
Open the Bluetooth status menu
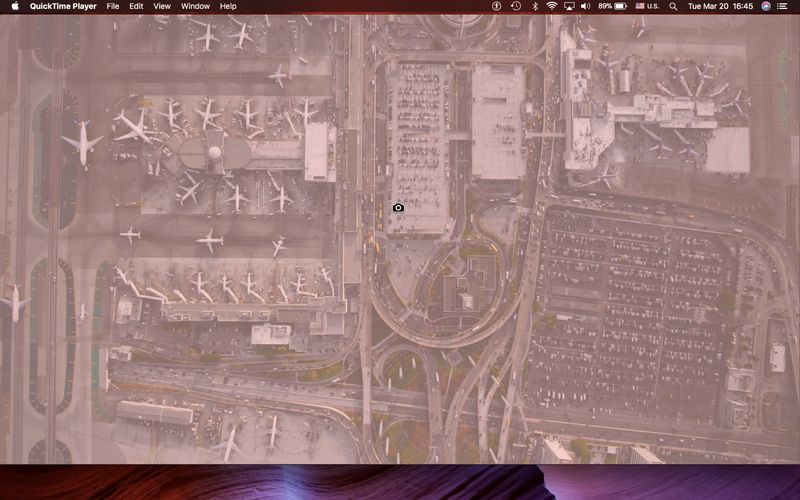pyautogui.click(x=535, y=6)
